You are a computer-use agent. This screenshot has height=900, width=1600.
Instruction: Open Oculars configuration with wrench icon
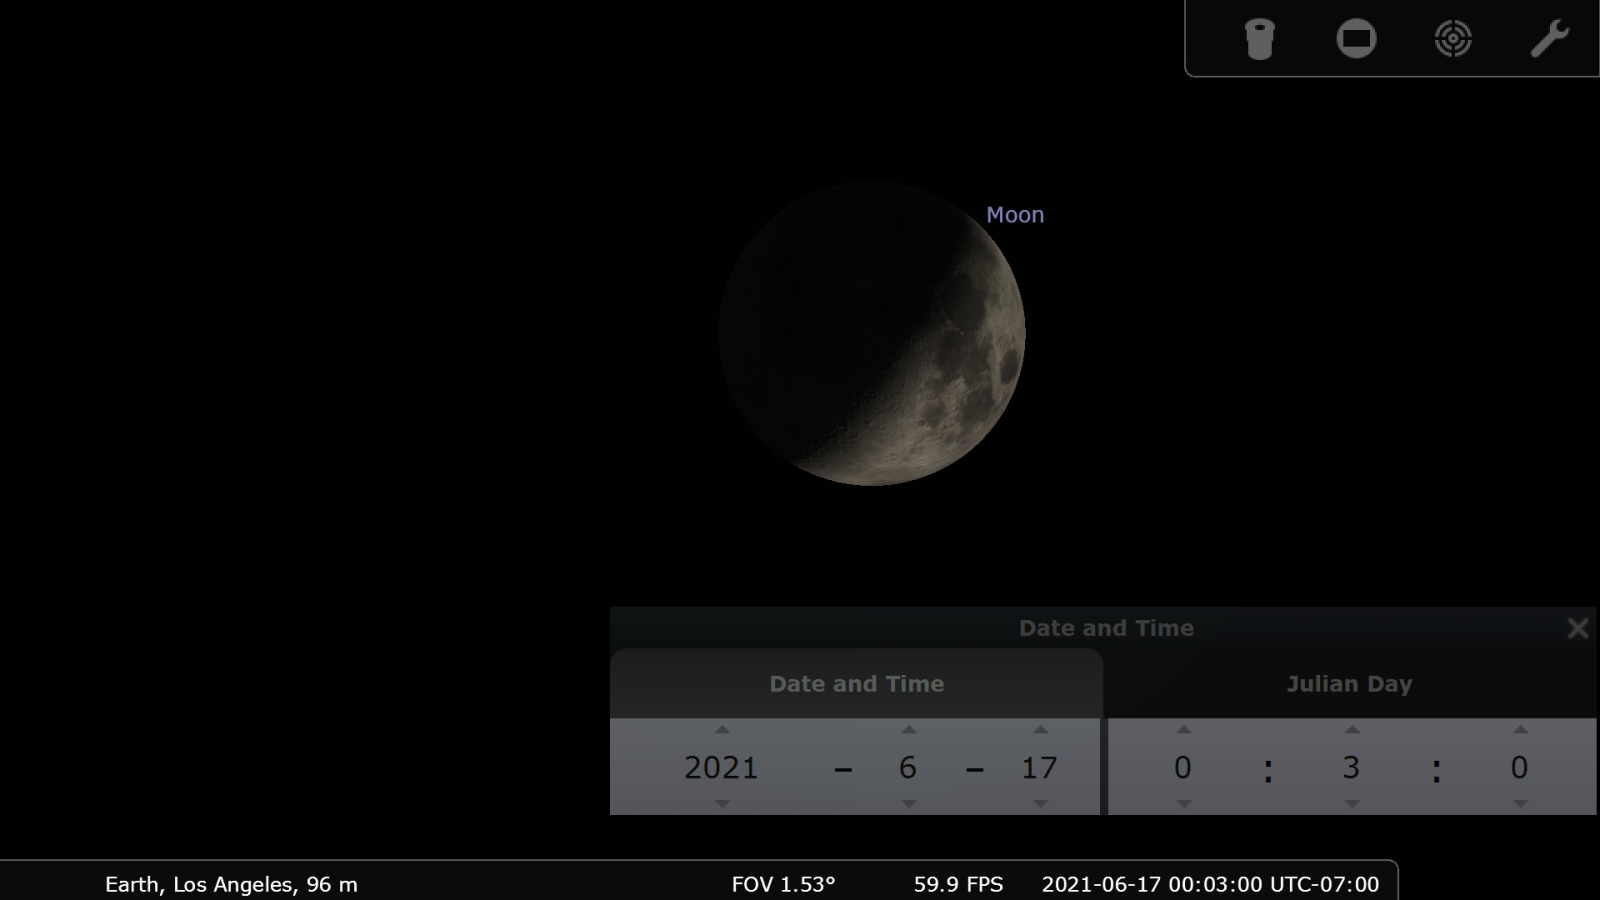point(1549,40)
